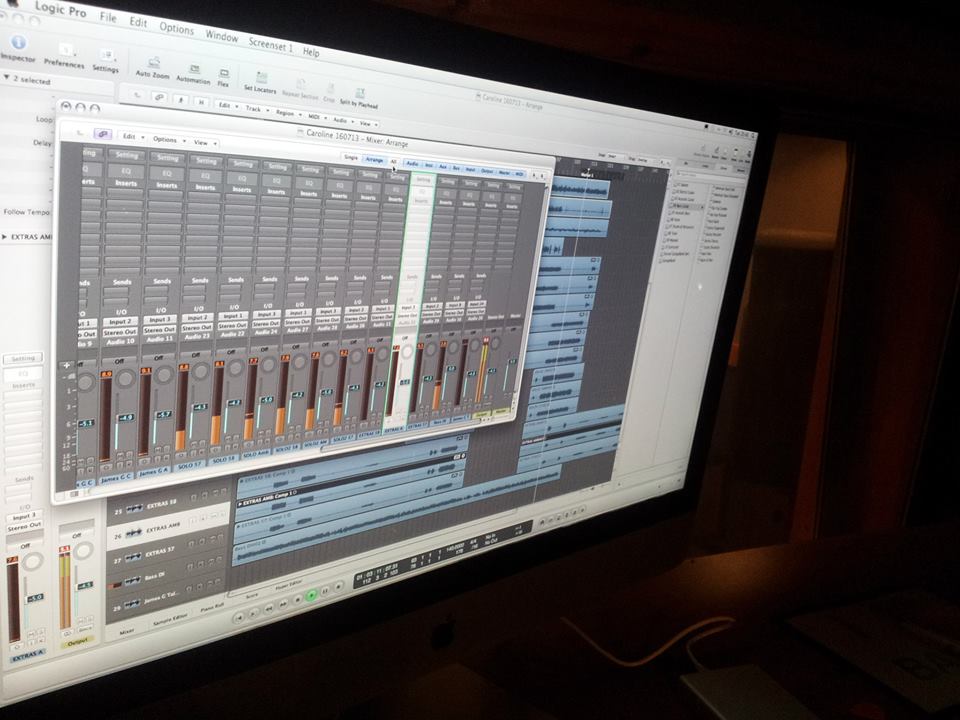Click the Record button in the transport
Screen dimensions: 960x720
pos(339,586)
